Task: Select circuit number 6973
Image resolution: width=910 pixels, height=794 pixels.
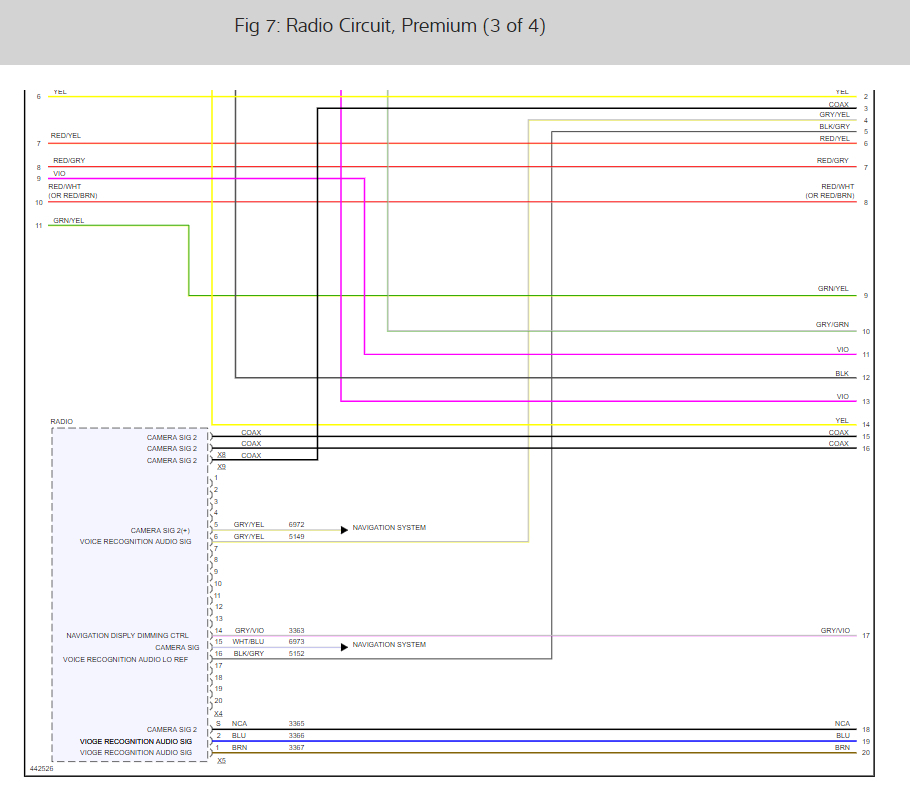Action: 296,642
